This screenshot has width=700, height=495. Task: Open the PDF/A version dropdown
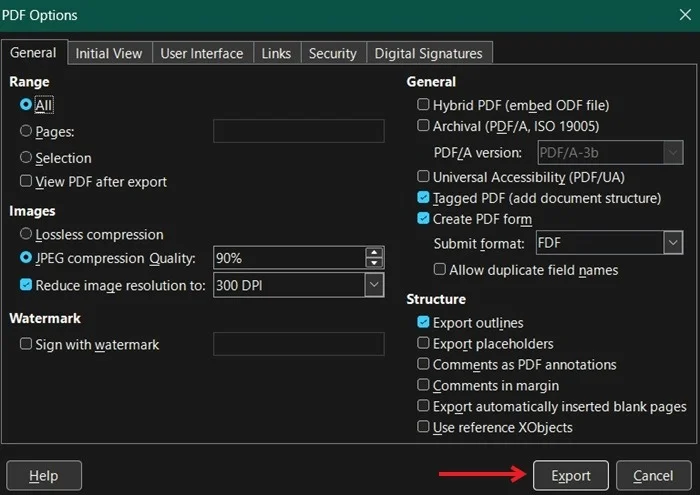(x=673, y=152)
